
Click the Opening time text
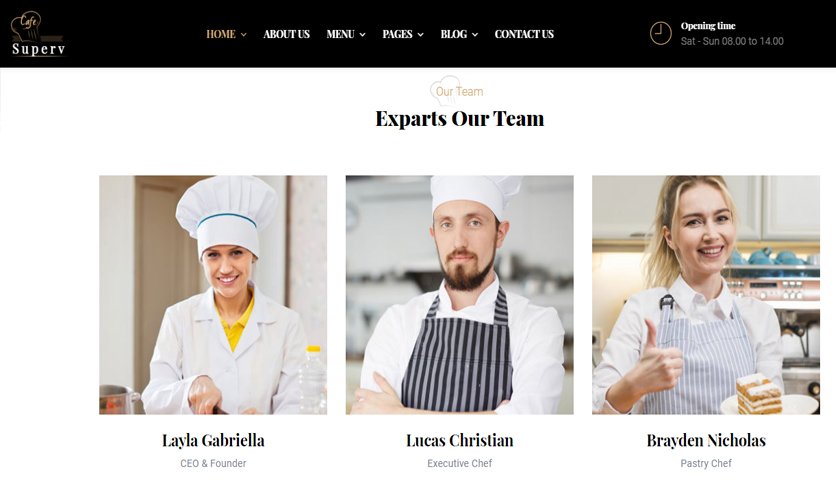point(708,26)
